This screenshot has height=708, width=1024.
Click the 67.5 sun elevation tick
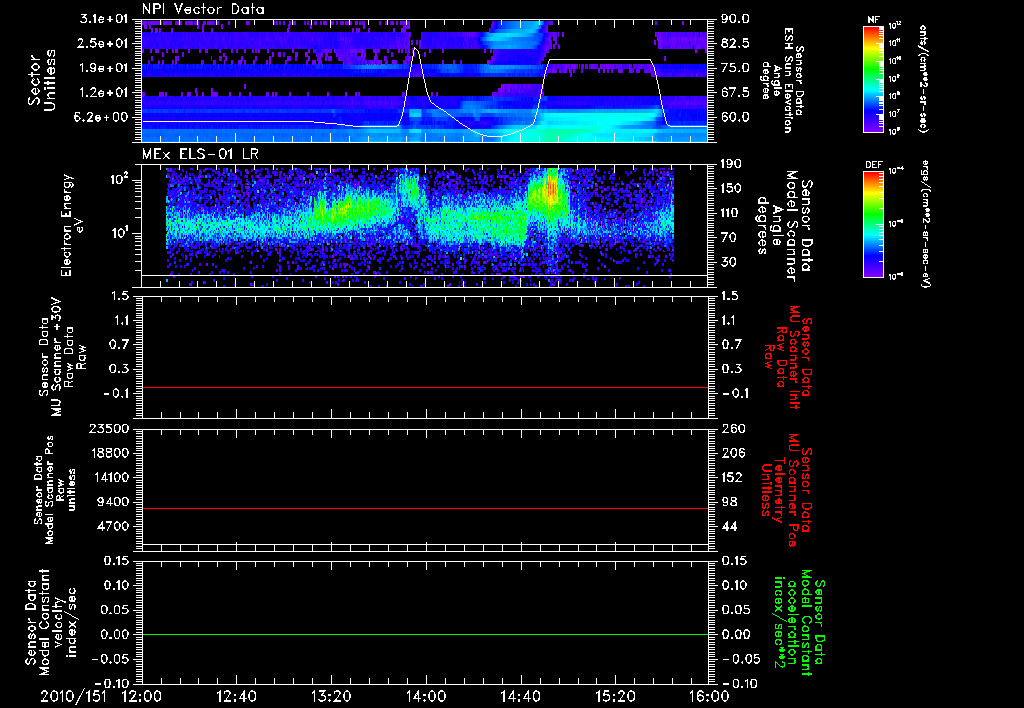735,93
